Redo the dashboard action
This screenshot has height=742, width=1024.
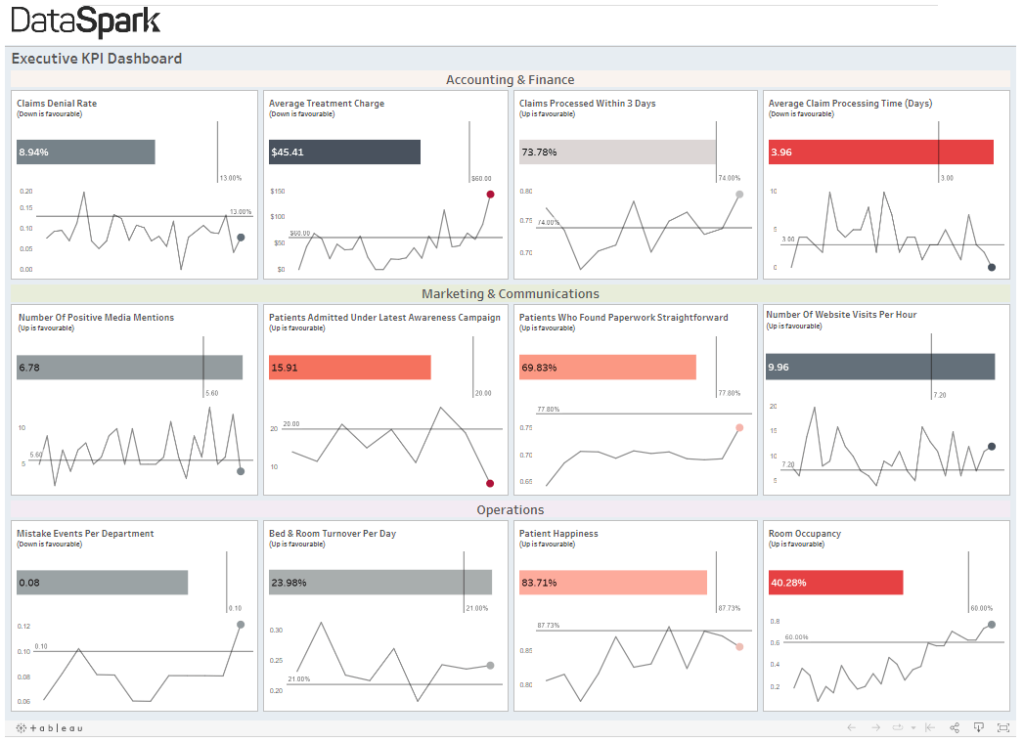pos(876,727)
